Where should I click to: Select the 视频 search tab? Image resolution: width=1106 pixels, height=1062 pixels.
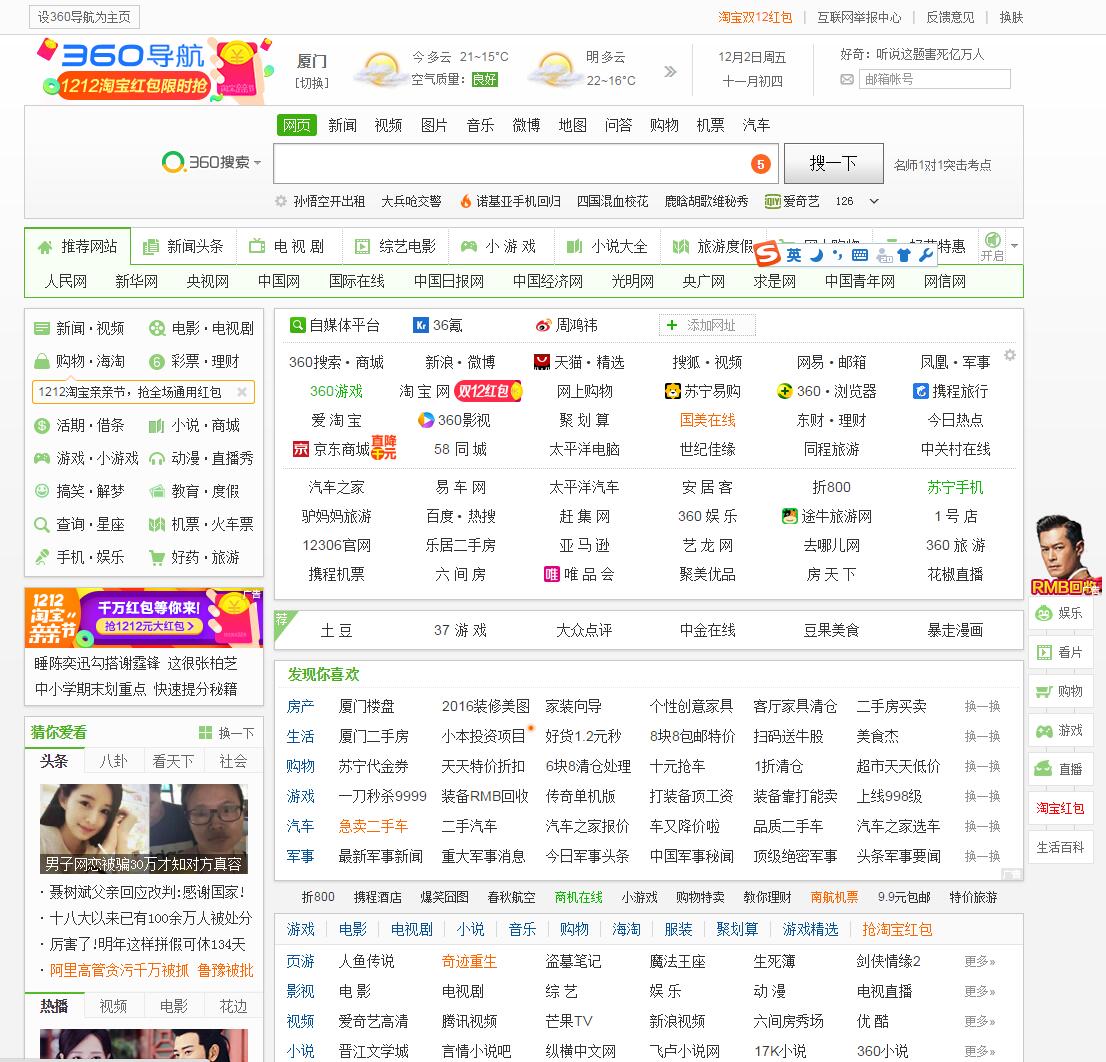point(388,126)
